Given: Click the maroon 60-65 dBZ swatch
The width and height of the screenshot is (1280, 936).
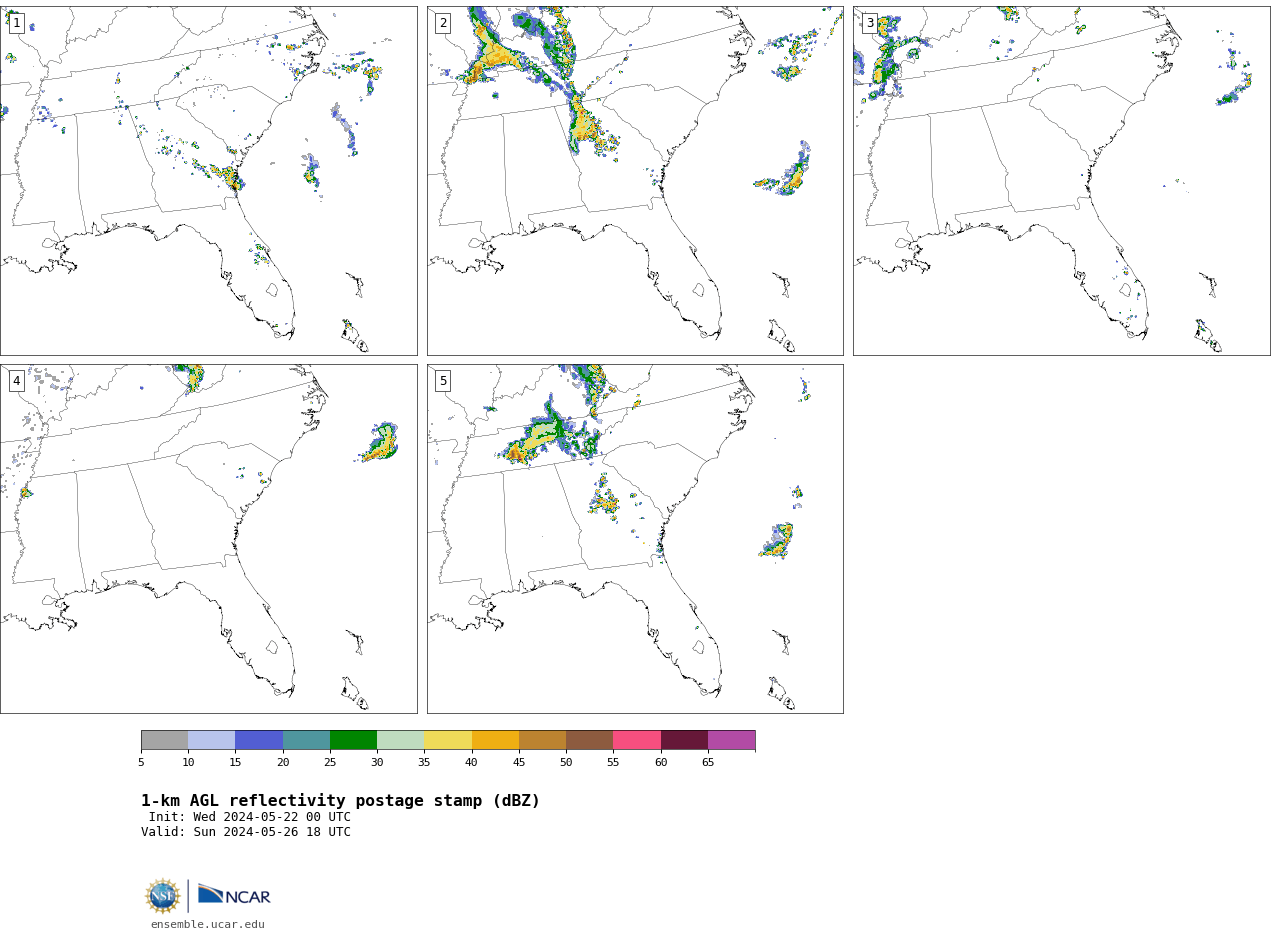Looking at the screenshot, I should (x=684, y=740).
